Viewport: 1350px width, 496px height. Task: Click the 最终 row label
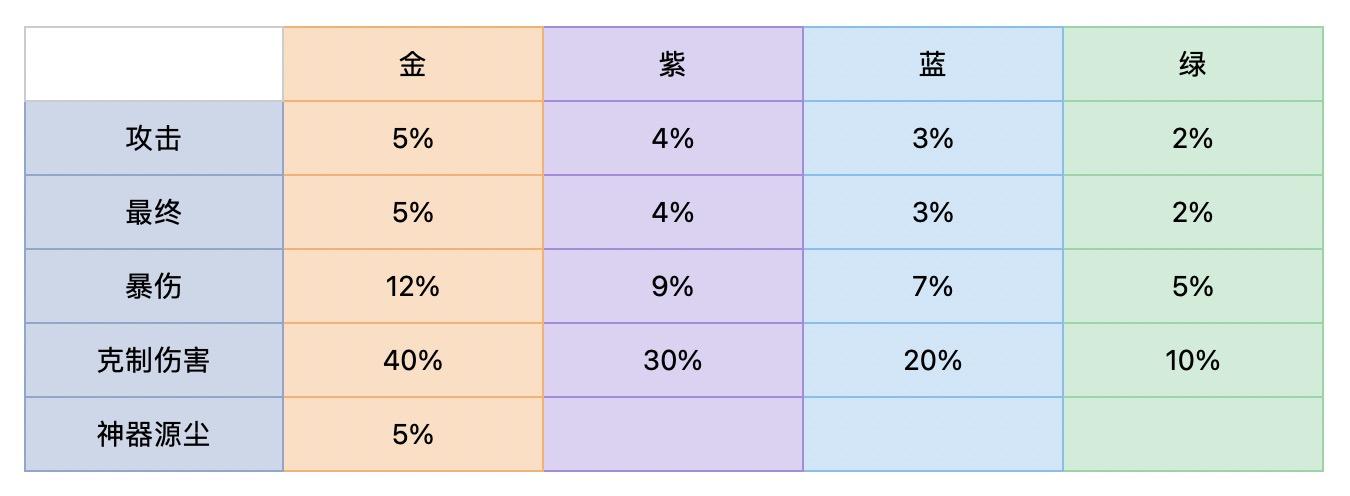click(x=154, y=212)
